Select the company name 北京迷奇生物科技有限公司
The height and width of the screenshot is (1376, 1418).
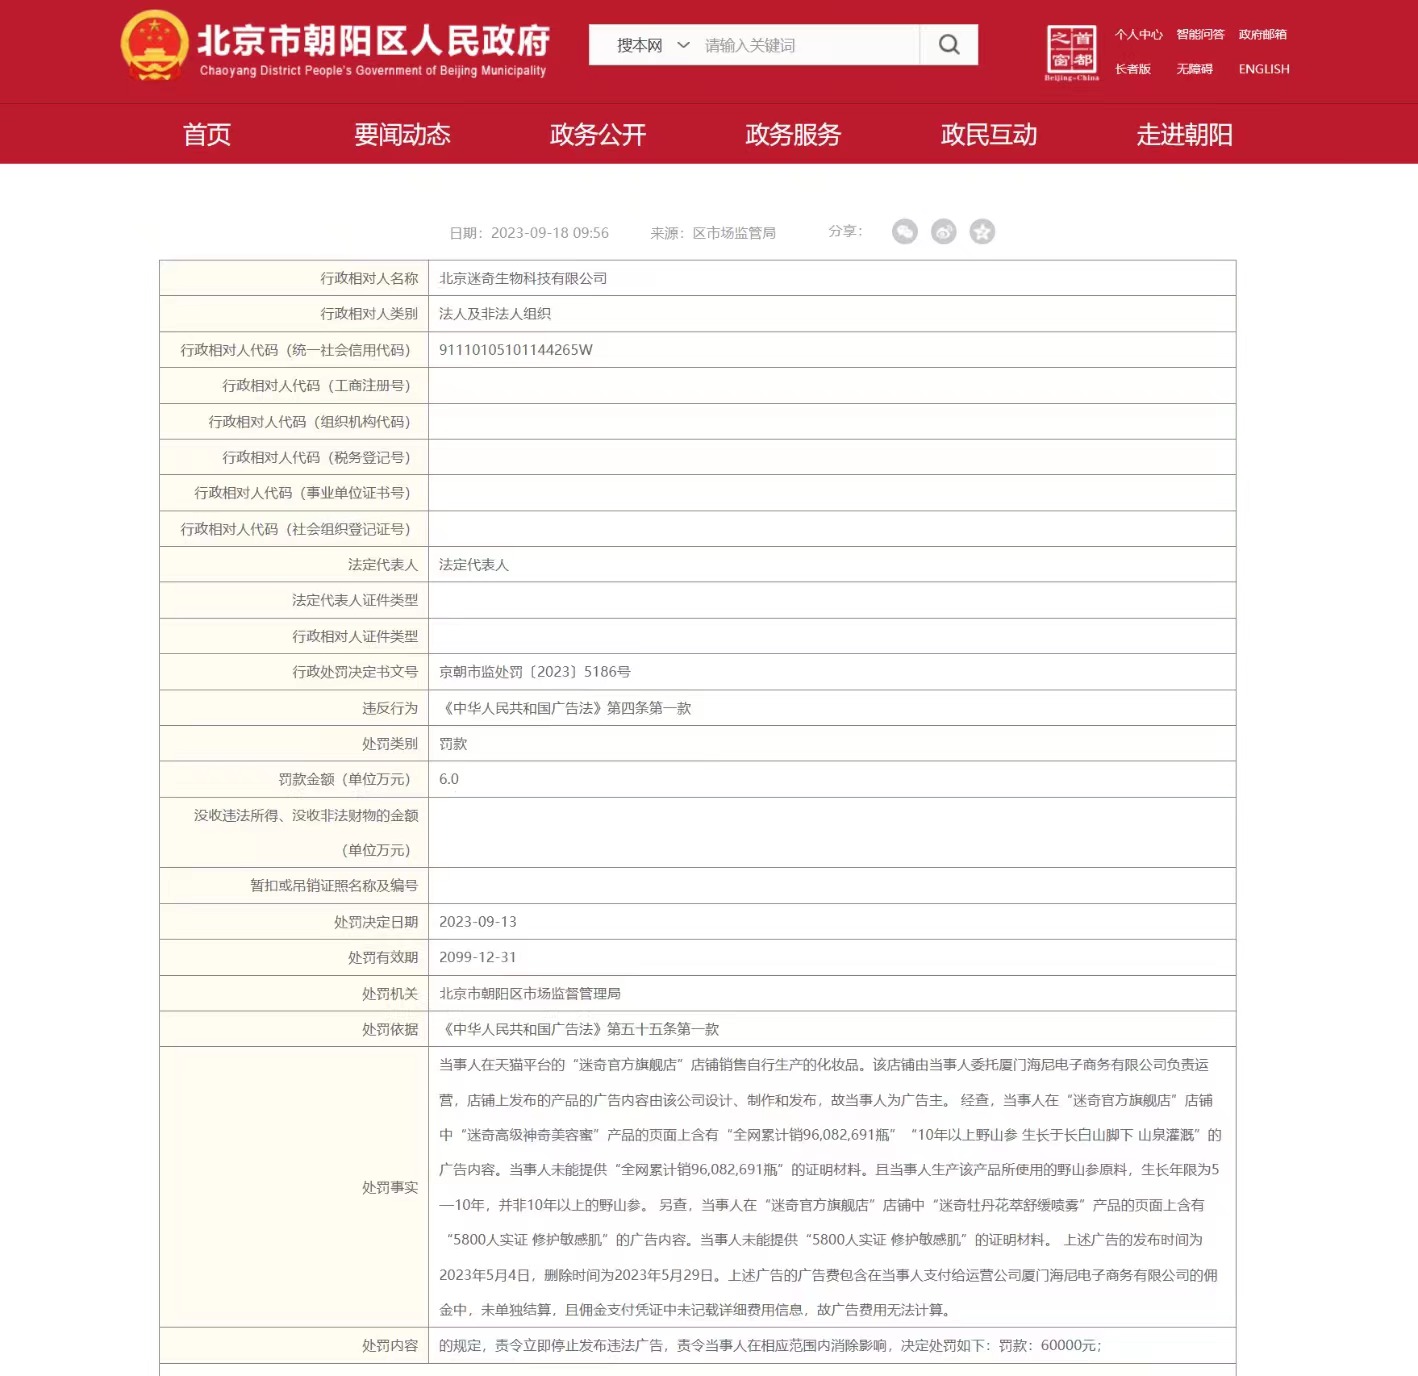tap(523, 278)
